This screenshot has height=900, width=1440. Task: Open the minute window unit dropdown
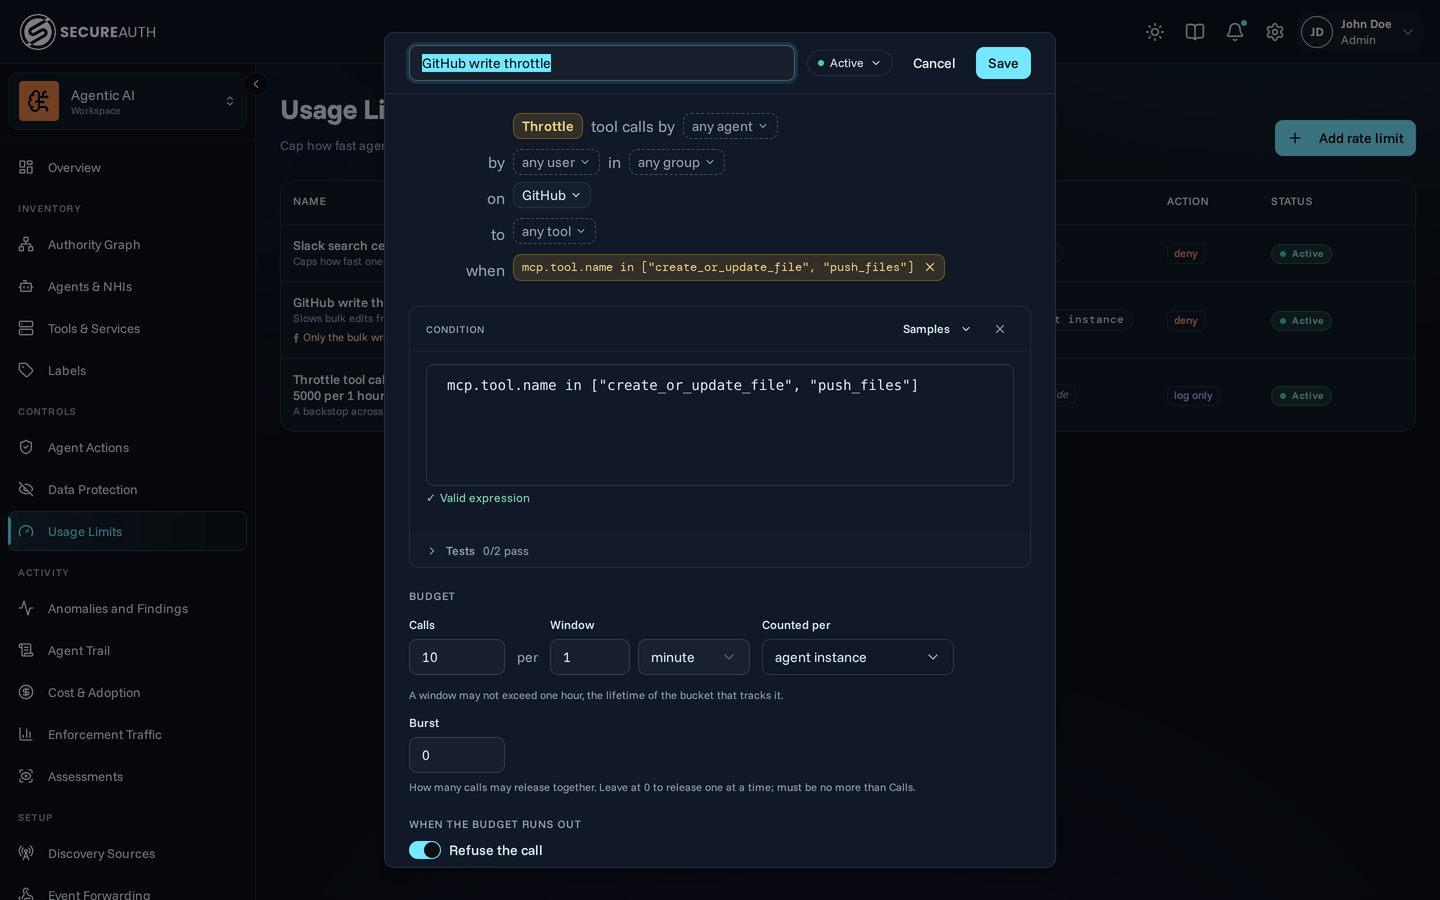(694, 657)
